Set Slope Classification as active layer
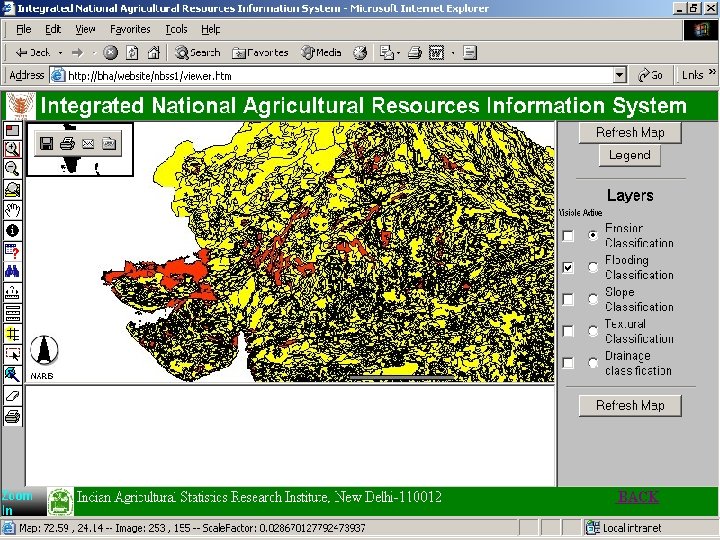The image size is (720, 540). click(x=593, y=299)
